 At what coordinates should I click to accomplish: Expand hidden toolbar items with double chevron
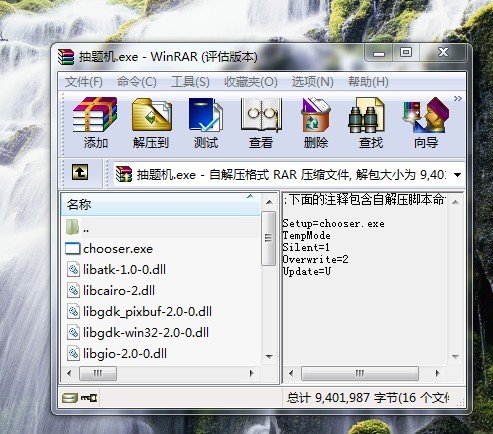[x=458, y=98]
